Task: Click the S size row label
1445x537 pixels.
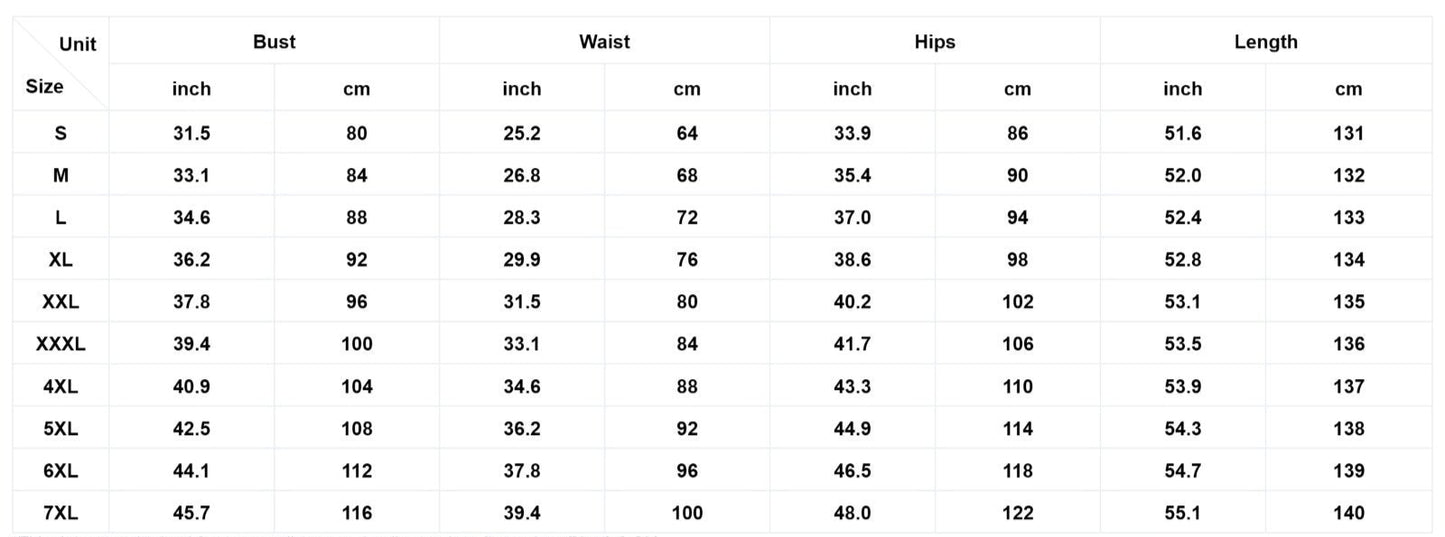Action: [61, 133]
